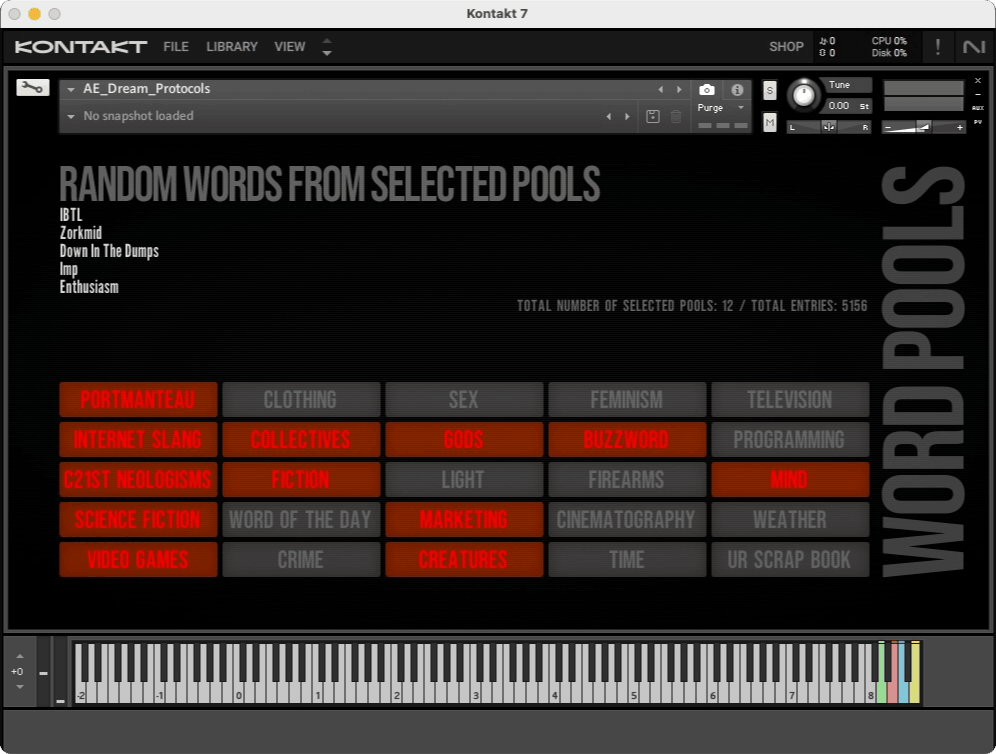Screen dimensions: 996x754
Task: Open the instrument edit wrench icon
Action: point(32,88)
